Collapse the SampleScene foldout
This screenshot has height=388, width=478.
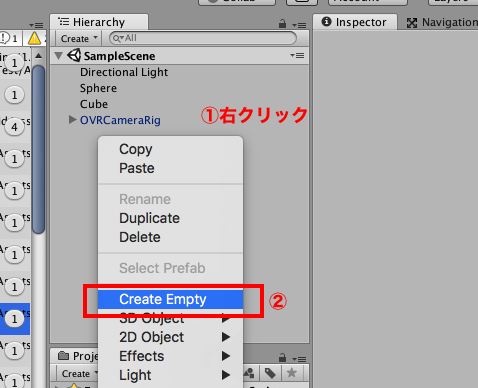pyautogui.click(x=59, y=56)
